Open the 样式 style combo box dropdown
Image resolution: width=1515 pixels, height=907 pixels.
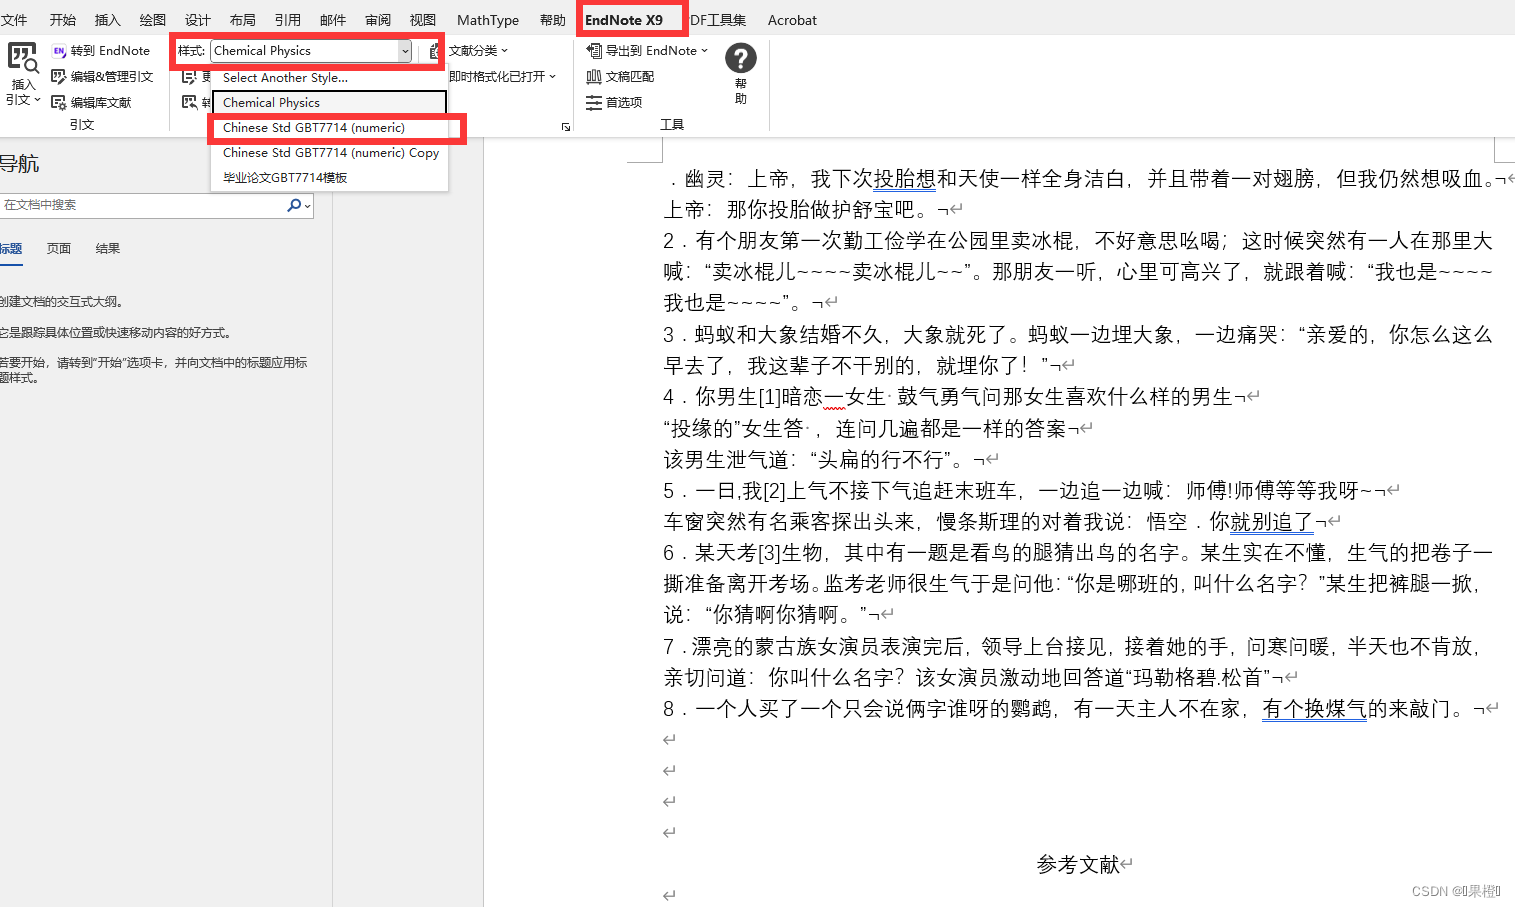(404, 50)
